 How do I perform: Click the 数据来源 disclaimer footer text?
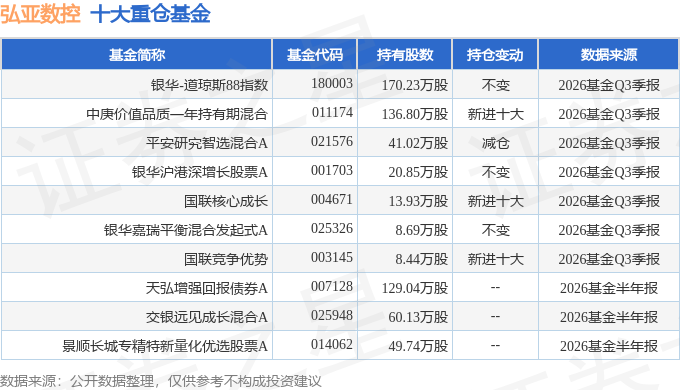click(161, 381)
